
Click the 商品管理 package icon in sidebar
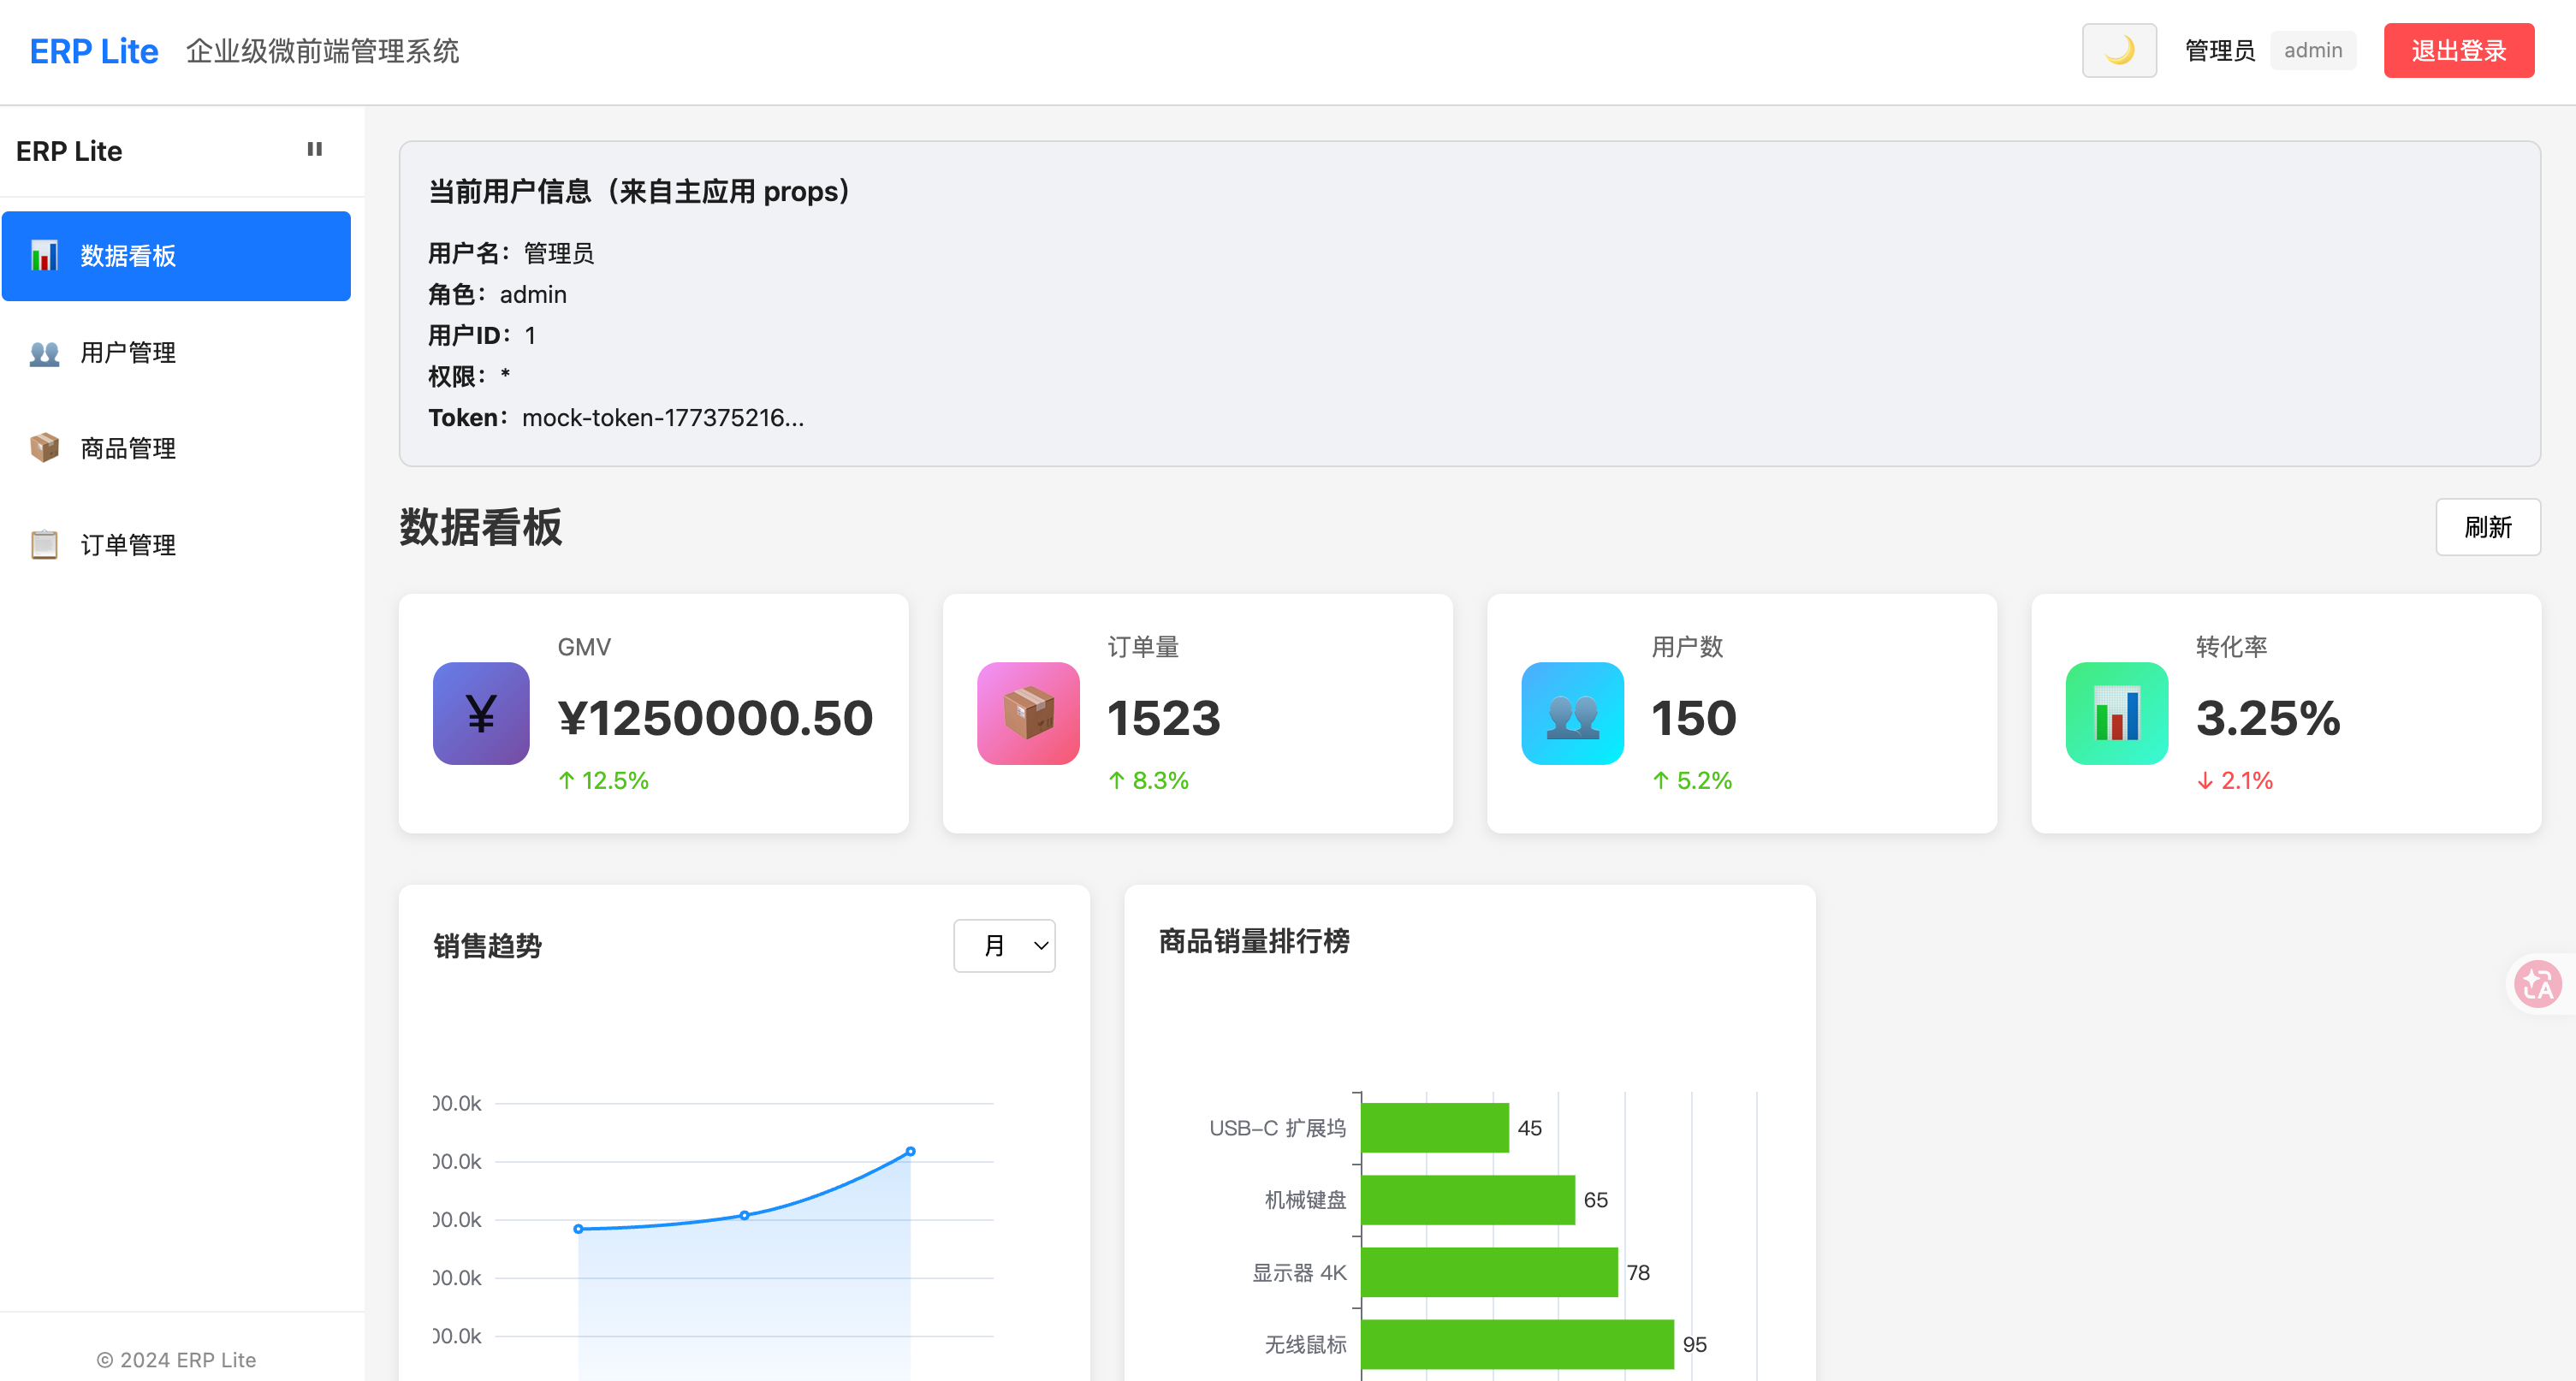point(44,448)
